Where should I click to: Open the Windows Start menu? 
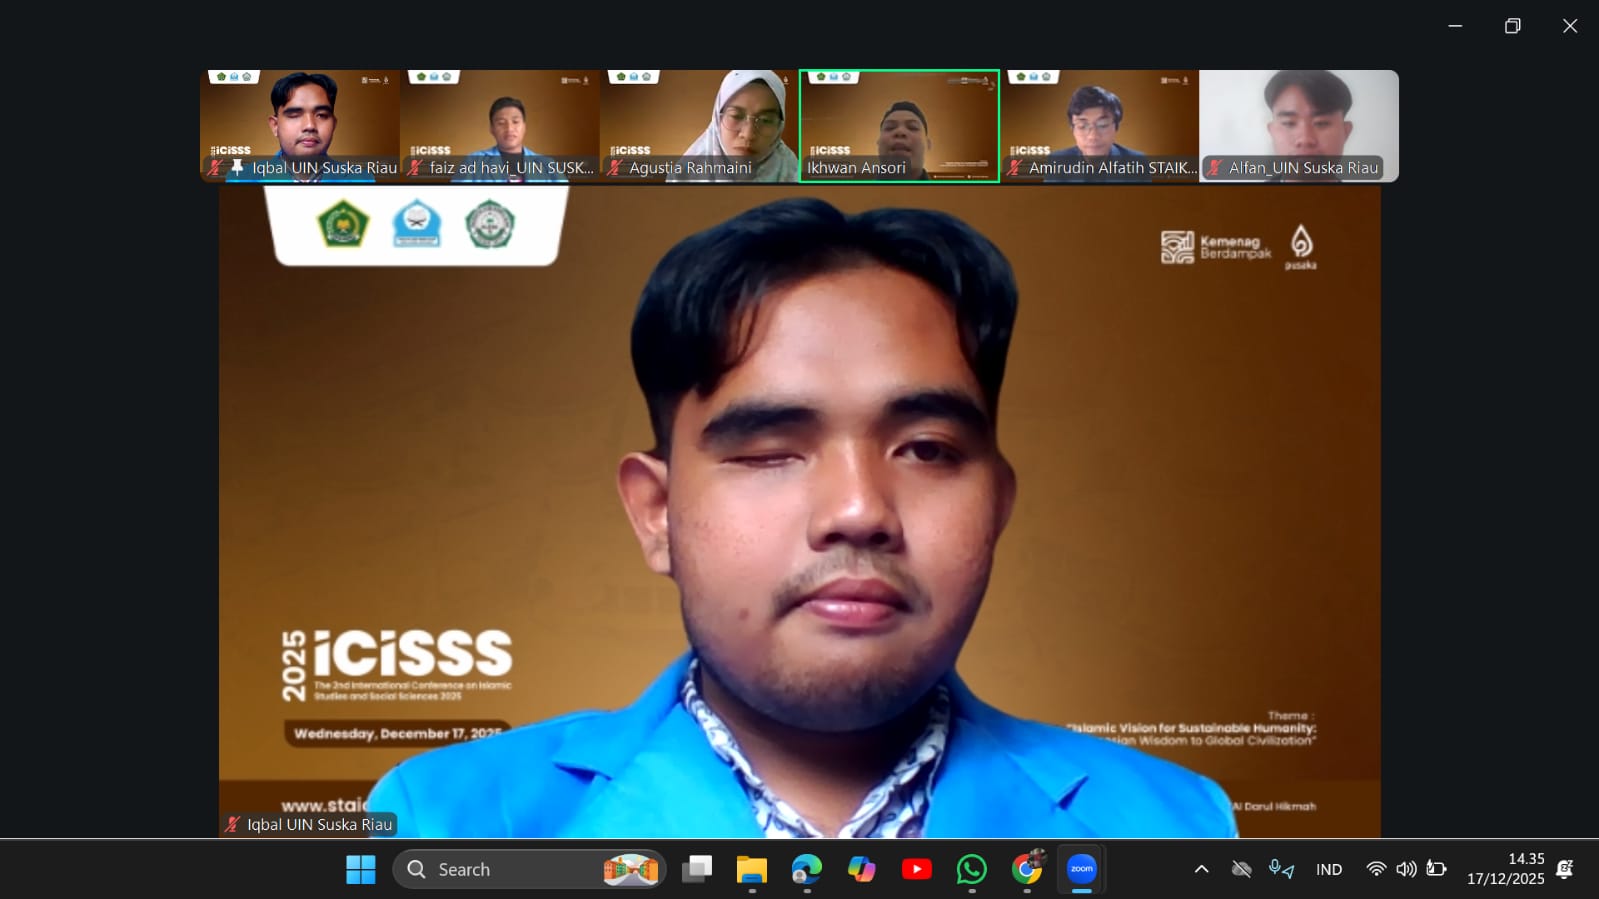tap(360, 869)
